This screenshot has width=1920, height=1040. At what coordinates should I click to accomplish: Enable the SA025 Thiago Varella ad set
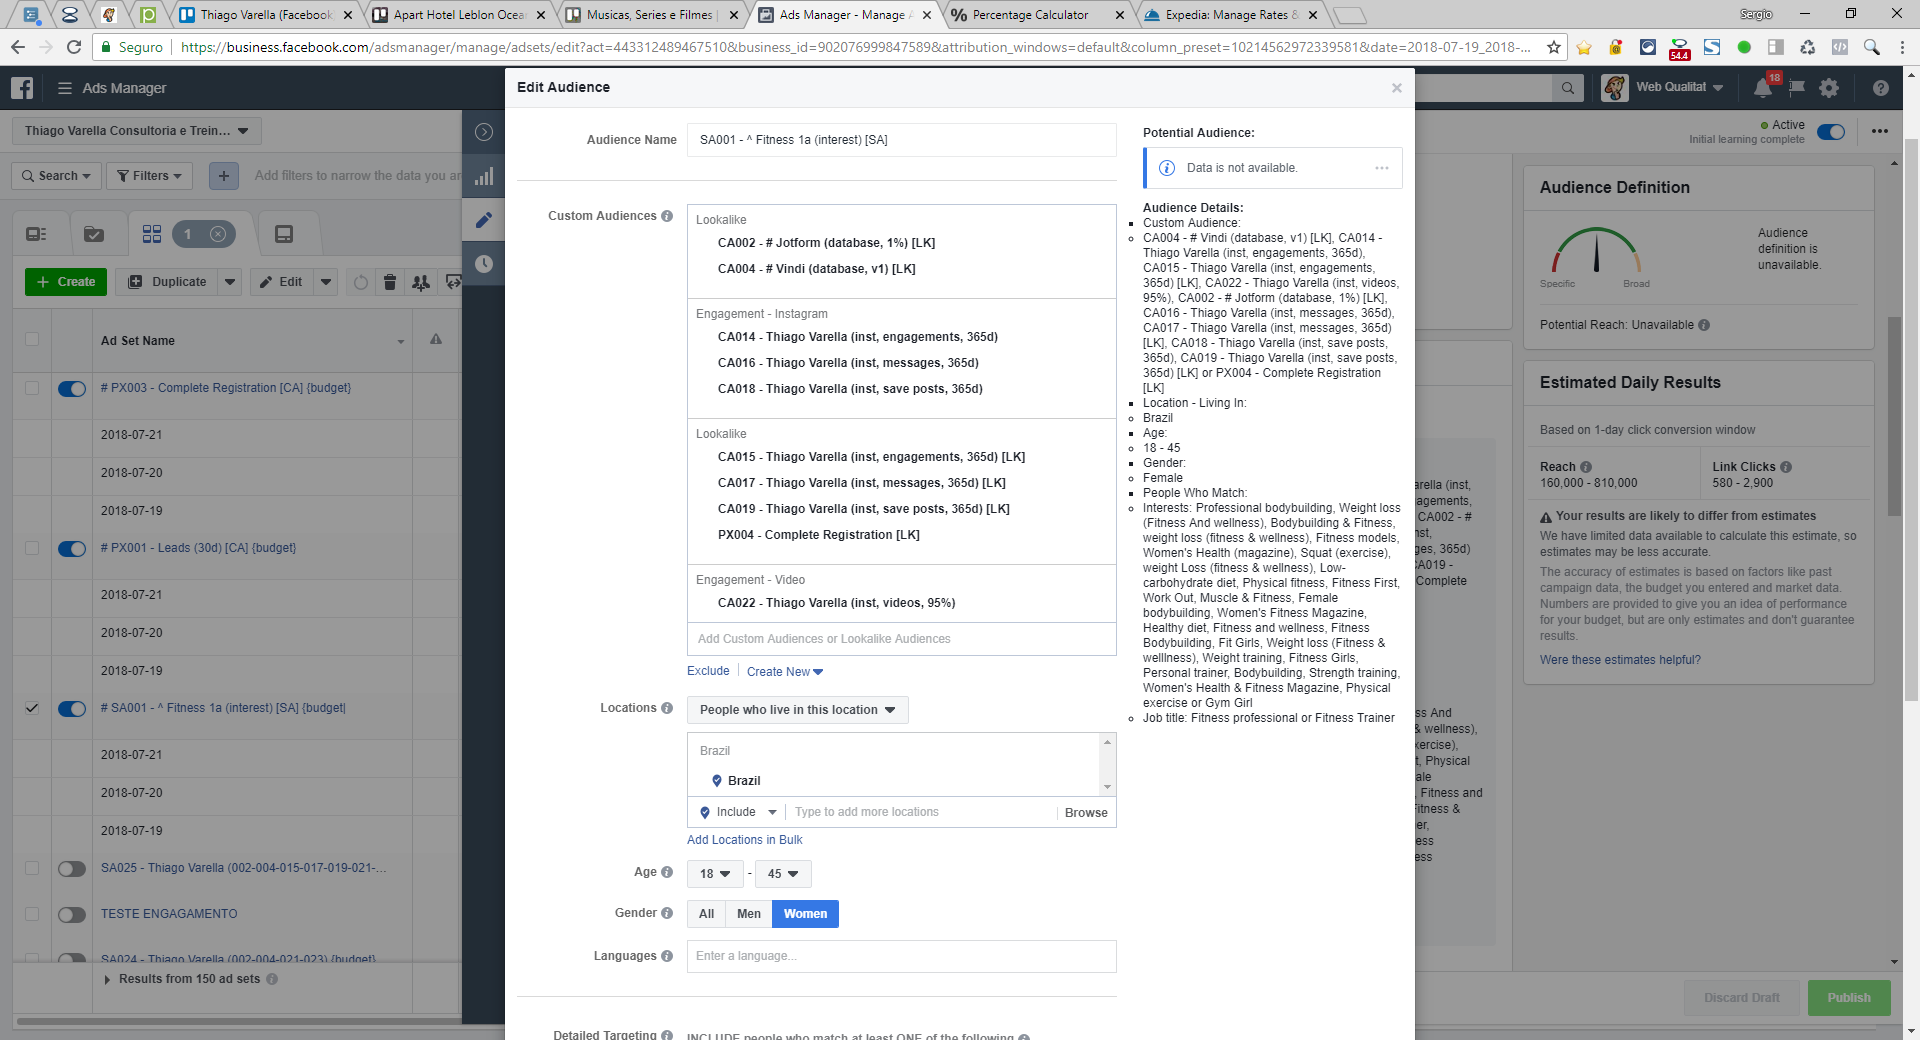tap(72, 869)
